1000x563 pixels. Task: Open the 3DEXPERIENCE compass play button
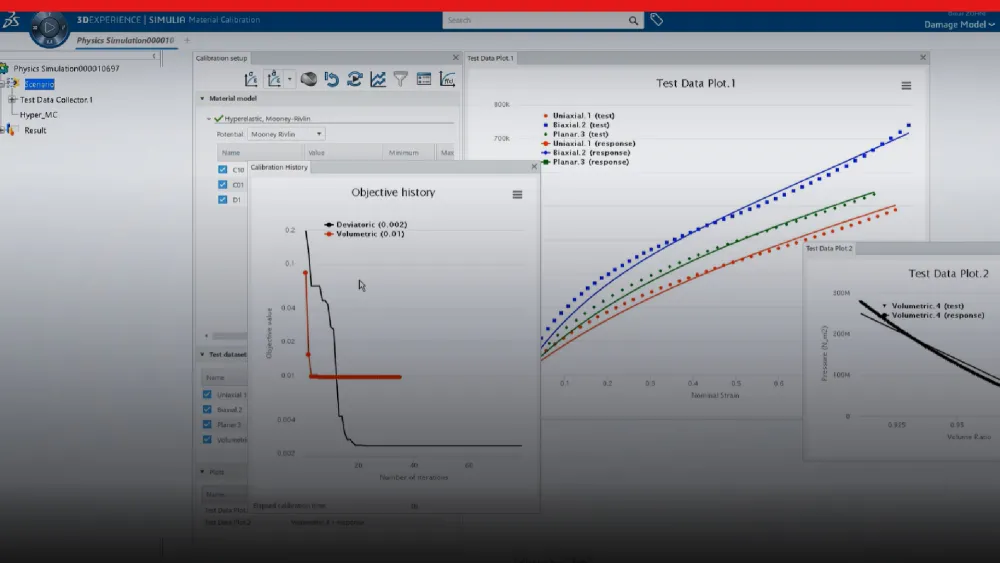(x=49, y=28)
